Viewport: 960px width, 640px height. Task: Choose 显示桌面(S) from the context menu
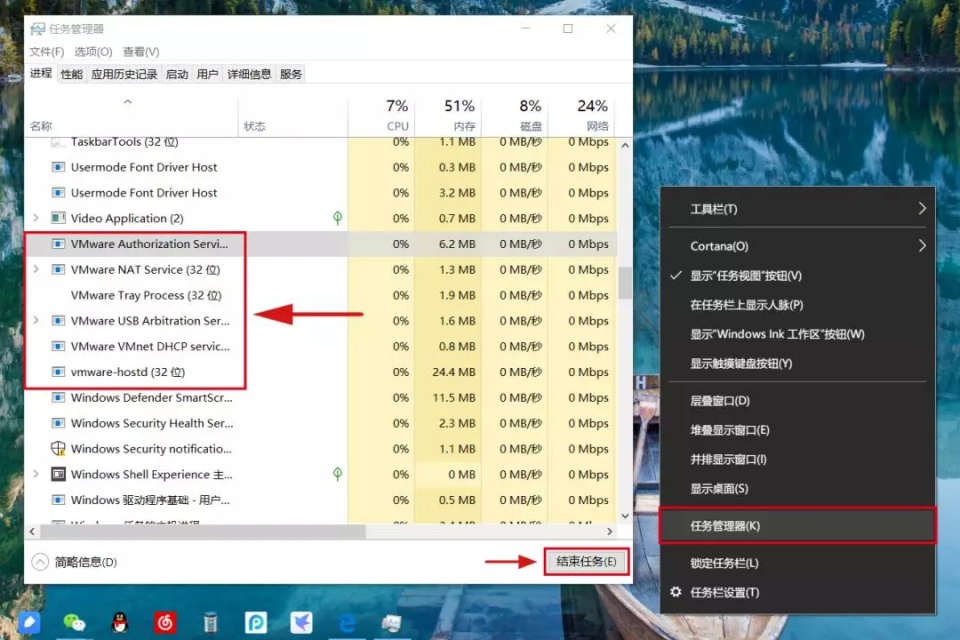(x=798, y=489)
